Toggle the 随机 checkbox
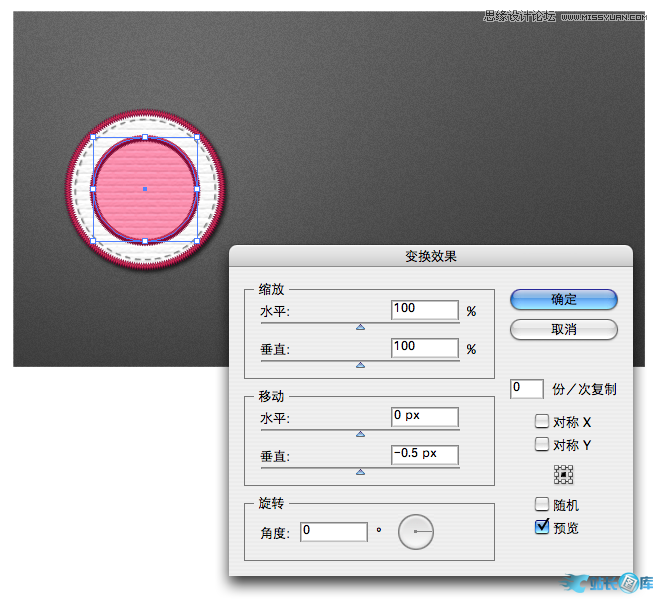Viewport: 658px width, 599px height. point(542,505)
